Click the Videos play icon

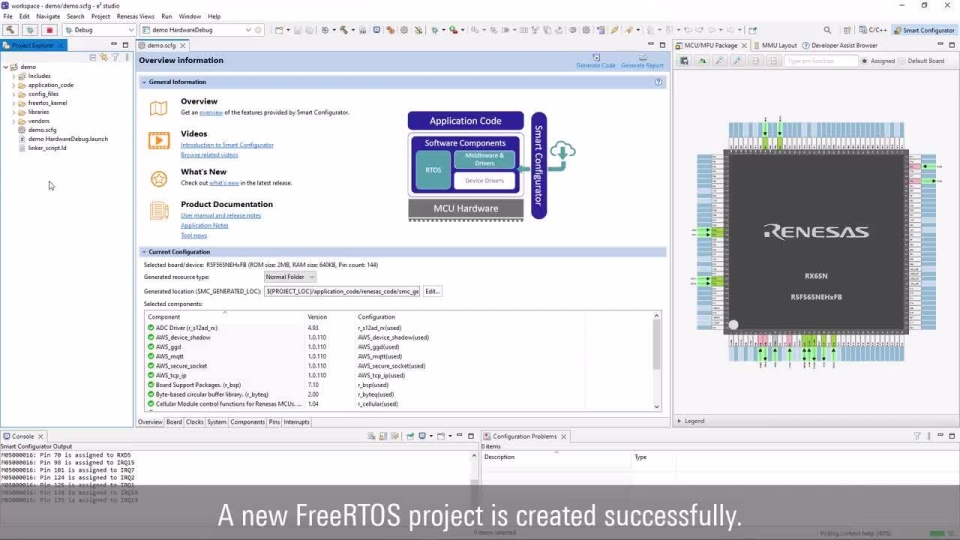[x=158, y=141]
